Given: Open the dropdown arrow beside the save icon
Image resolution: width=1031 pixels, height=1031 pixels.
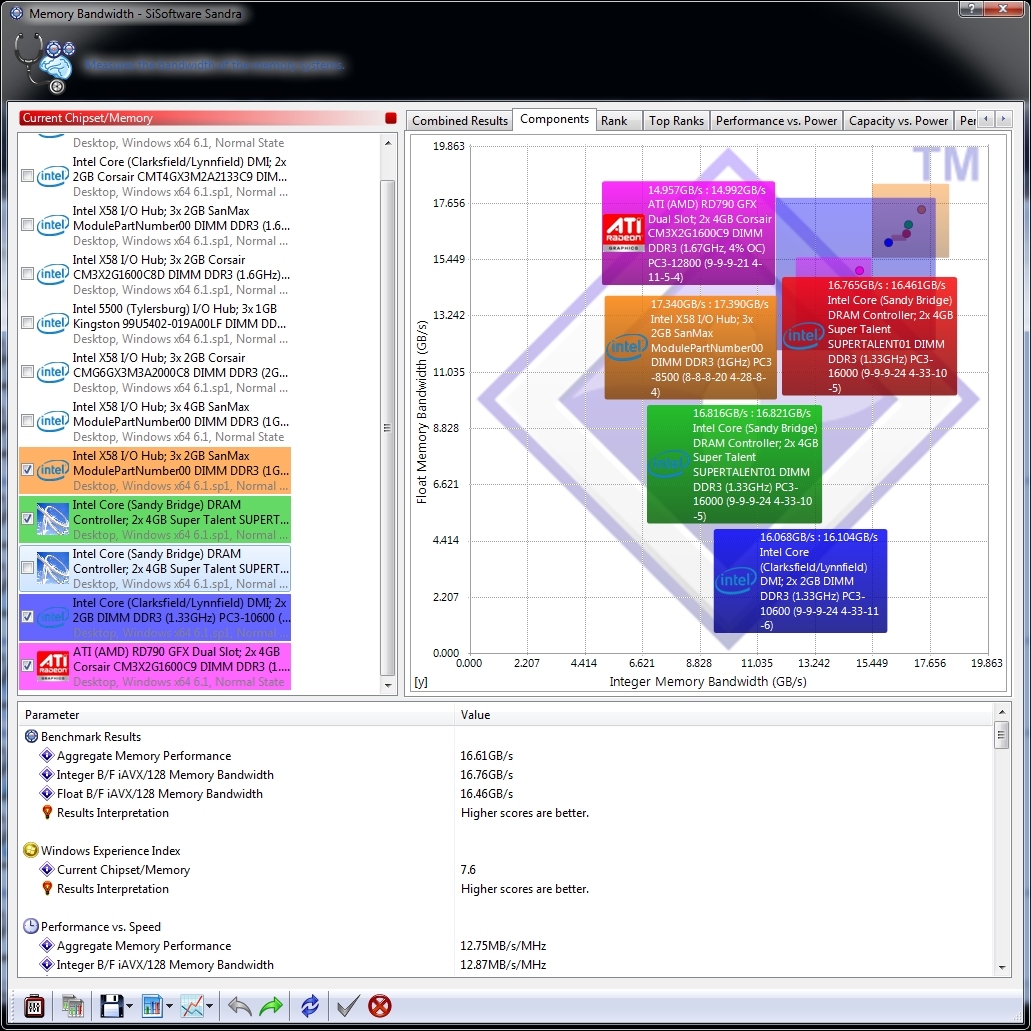Looking at the screenshot, I should (129, 1007).
